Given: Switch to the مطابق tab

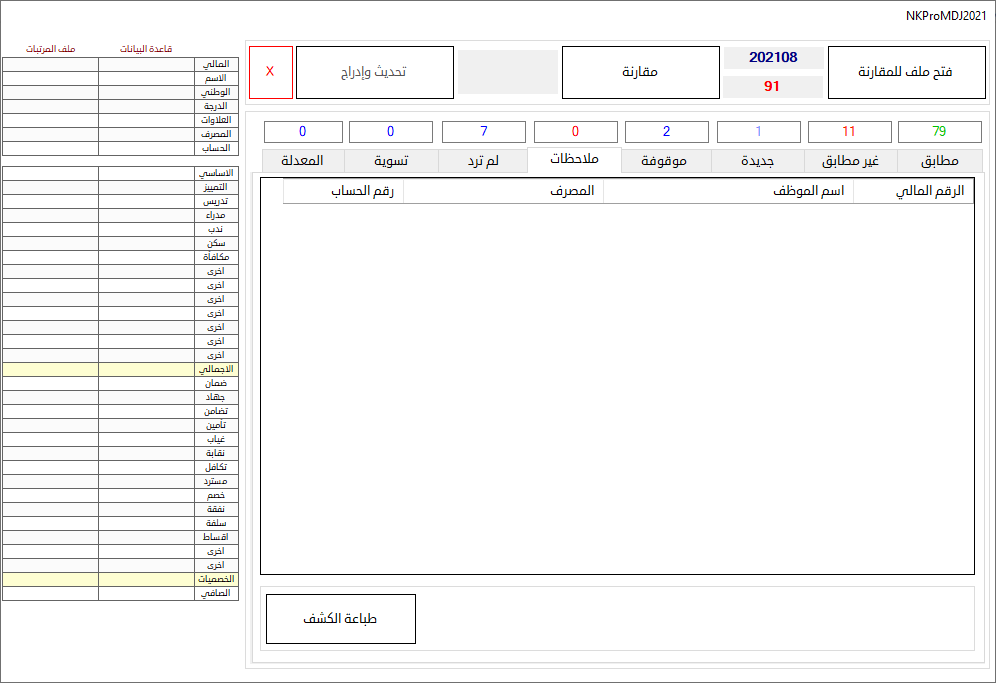Looking at the screenshot, I should coord(939,161).
